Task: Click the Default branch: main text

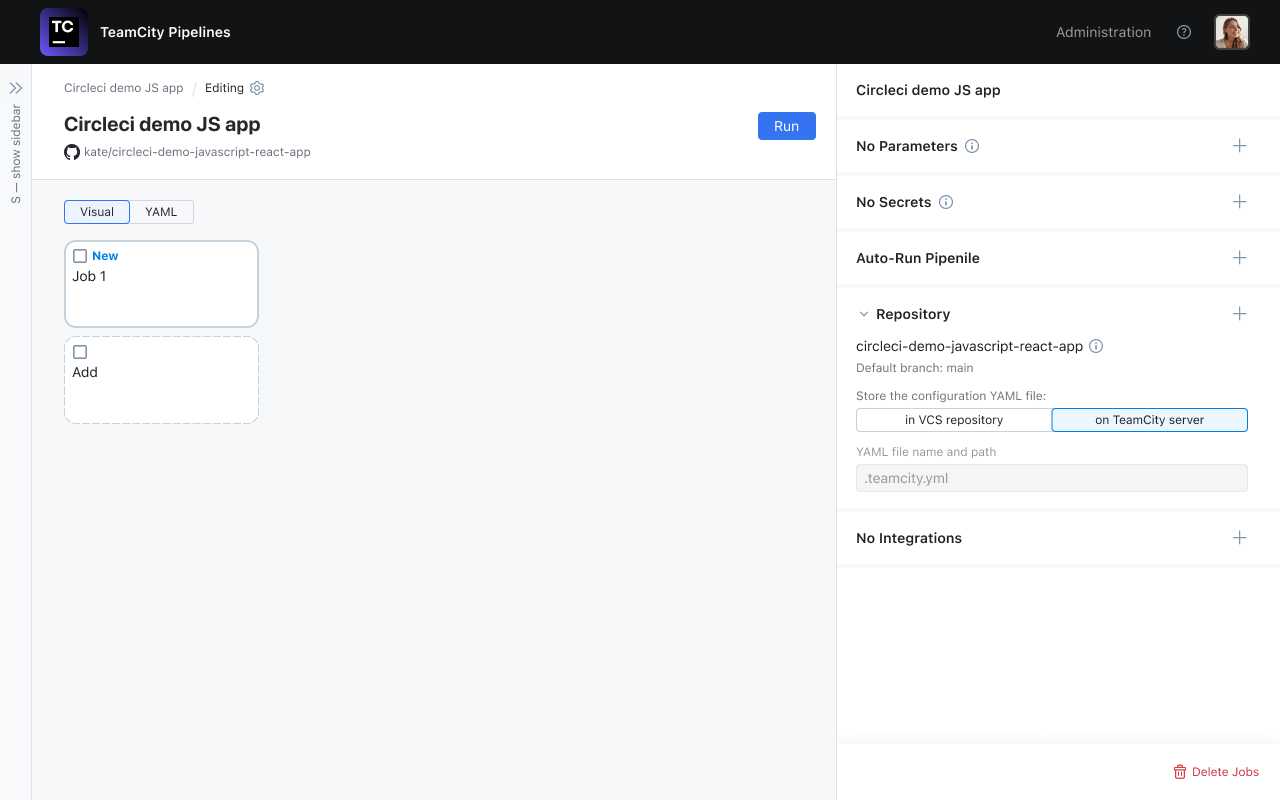Action: click(x=915, y=368)
